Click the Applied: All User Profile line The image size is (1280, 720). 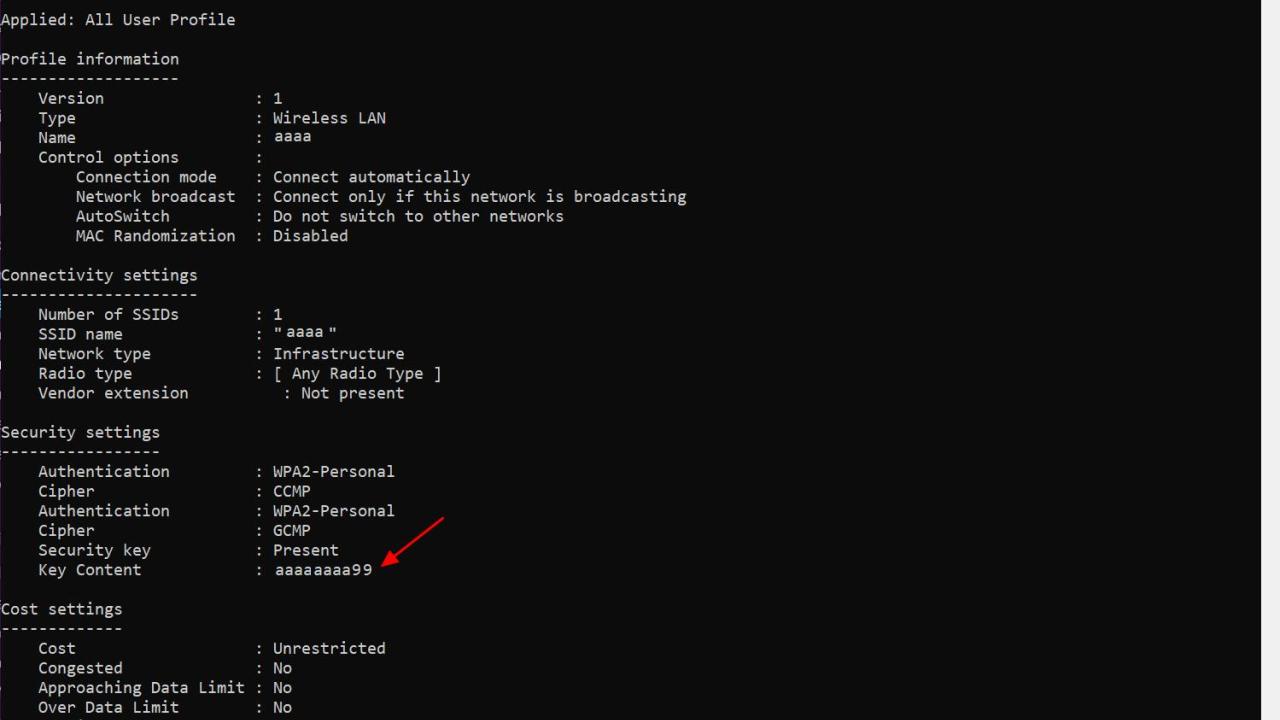pyautogui.click(x=118, y=20)
